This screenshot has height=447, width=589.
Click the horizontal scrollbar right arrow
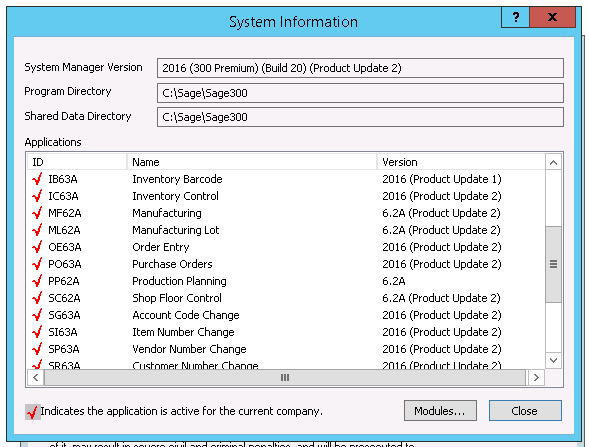[x=536, y=378]
